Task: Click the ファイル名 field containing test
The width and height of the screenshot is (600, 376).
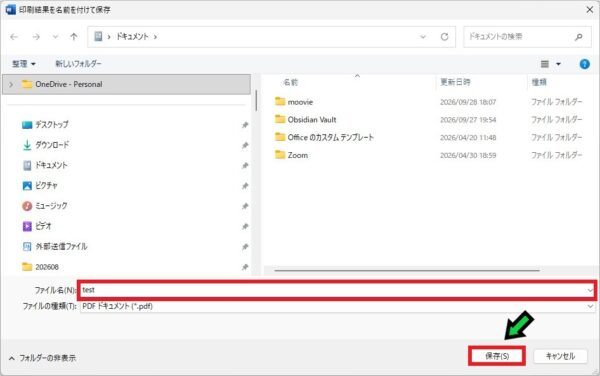Action: [337, 290]
